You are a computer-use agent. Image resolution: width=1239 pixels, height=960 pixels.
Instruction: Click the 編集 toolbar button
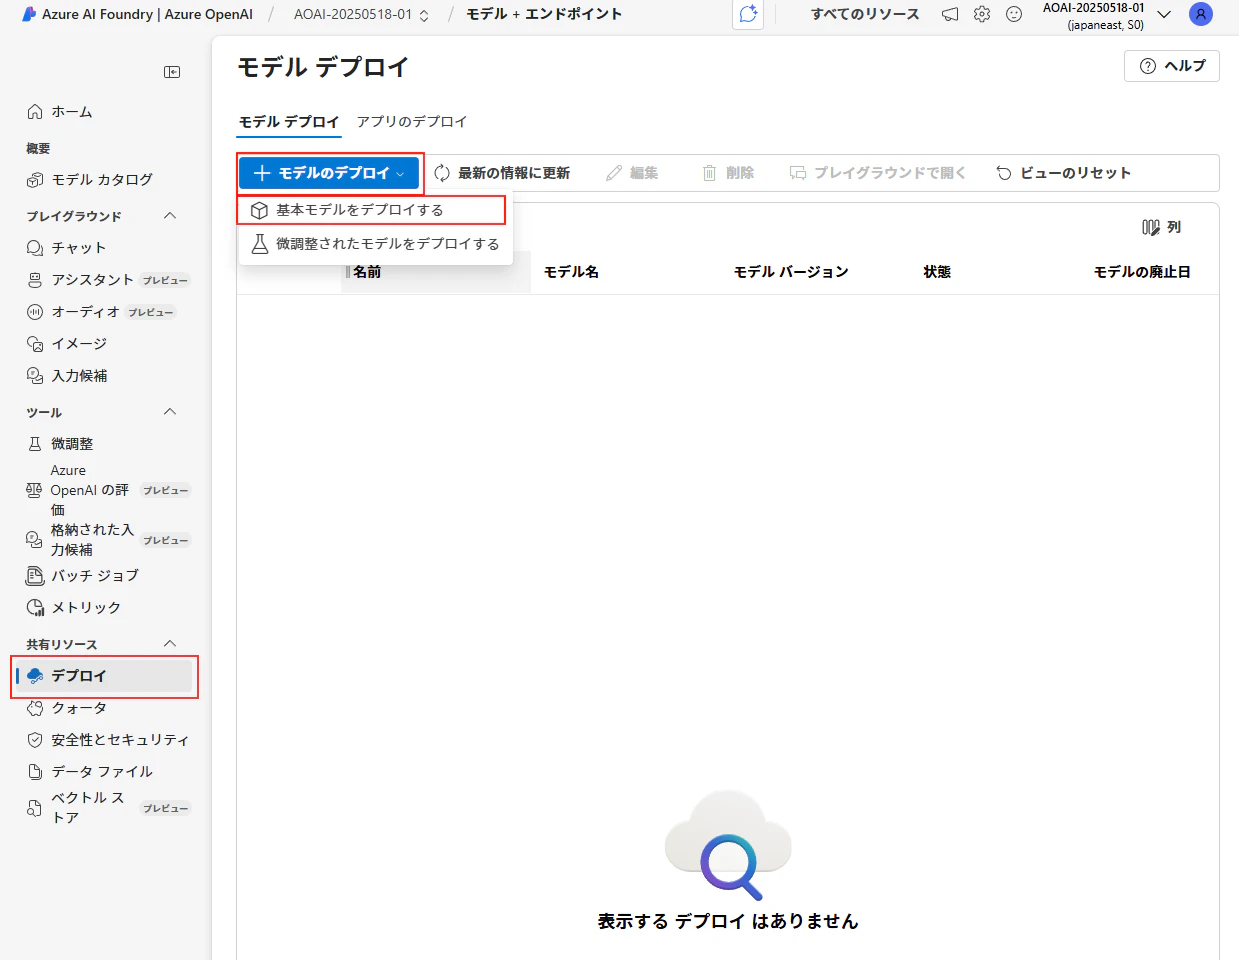(x=632, y=173)
